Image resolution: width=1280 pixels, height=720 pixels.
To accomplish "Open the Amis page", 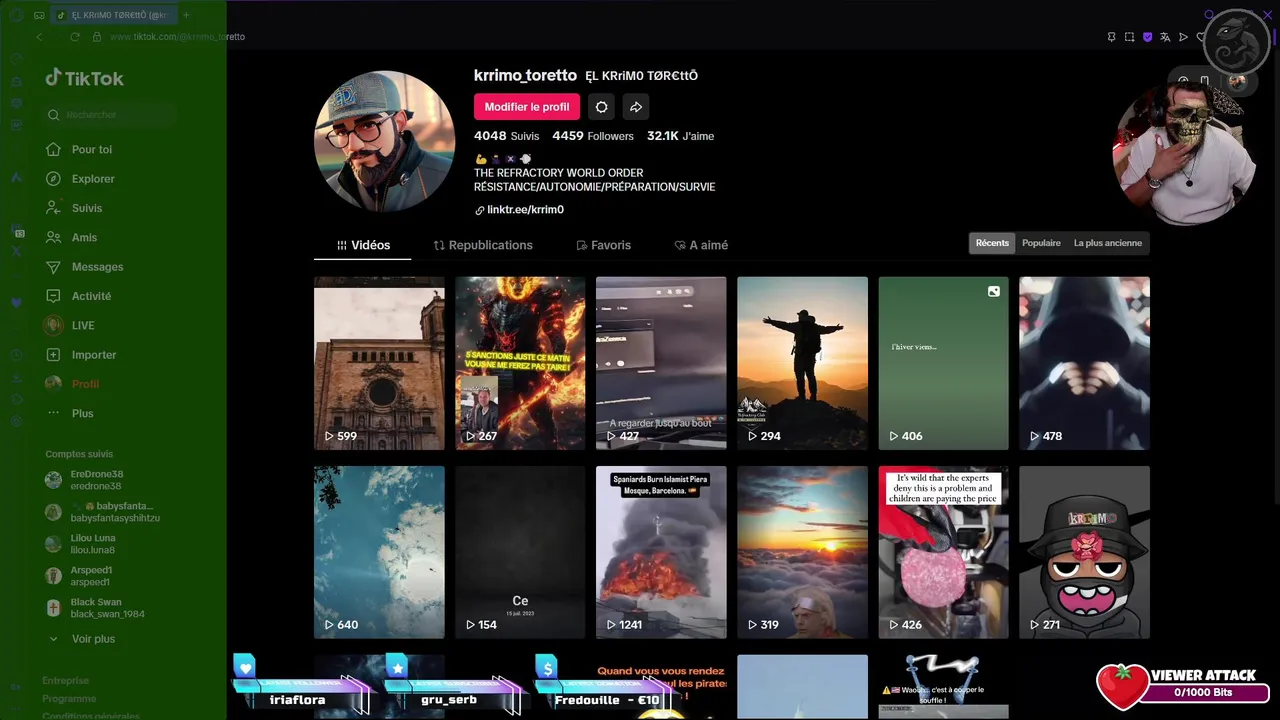I will pyautogui.click(x=71, y=237).
